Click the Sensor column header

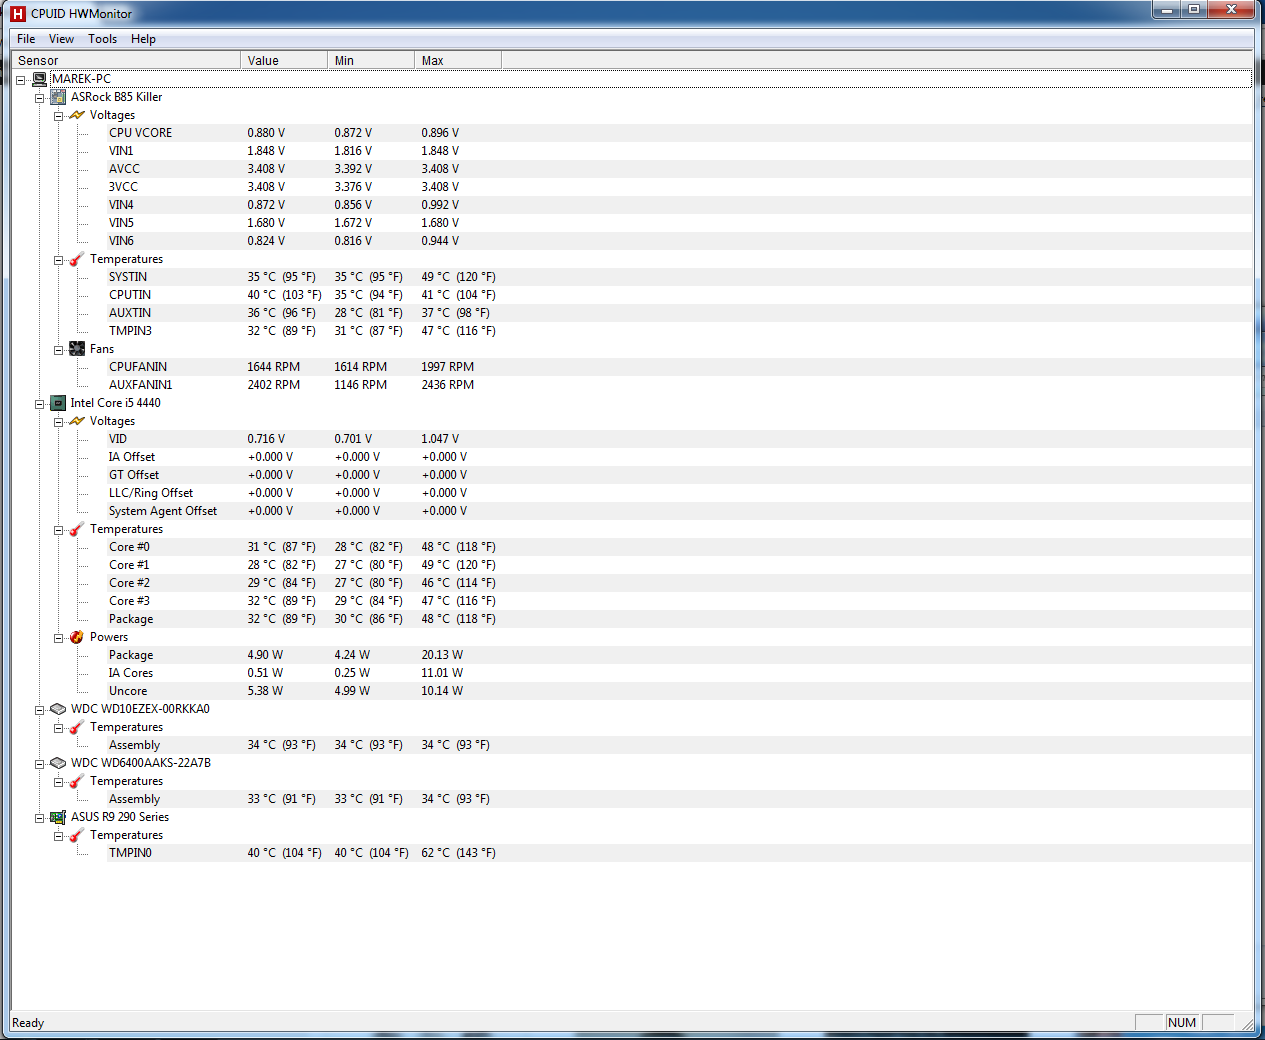pyautogui.click(x=126, y=60)
